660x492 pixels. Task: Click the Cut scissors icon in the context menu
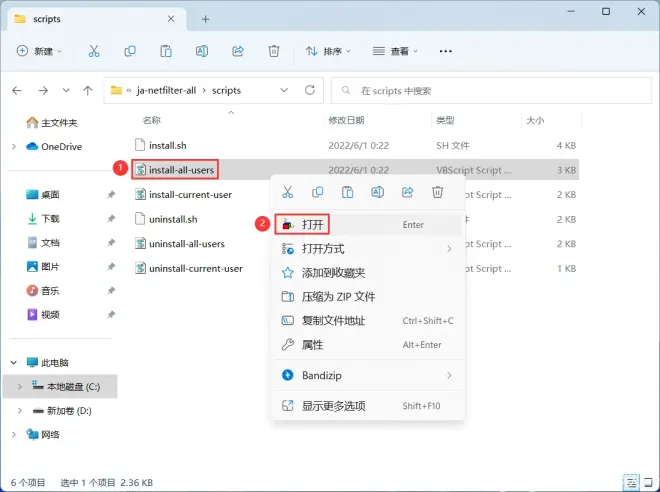pyautogui.click(x=287, y=192)
